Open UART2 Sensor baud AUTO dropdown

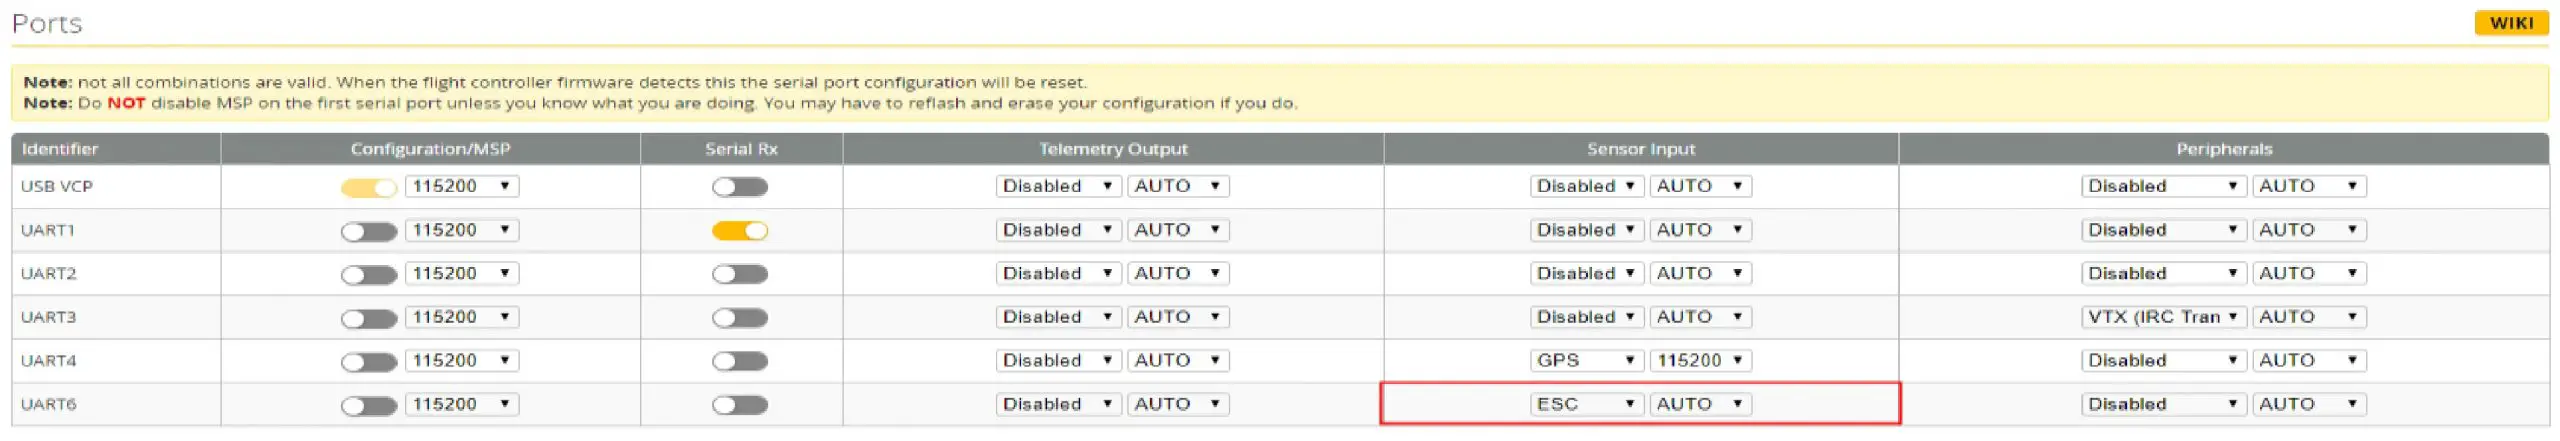(x=1701, y=273)
